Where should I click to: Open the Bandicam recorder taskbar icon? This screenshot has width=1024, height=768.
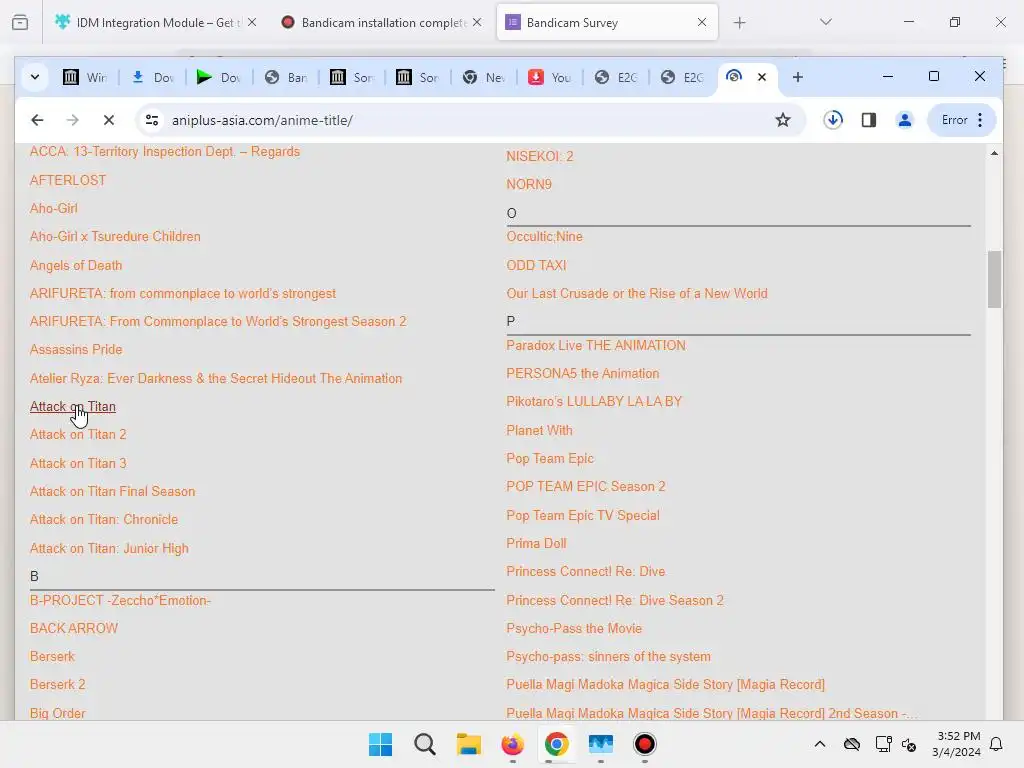click(645, 744)
